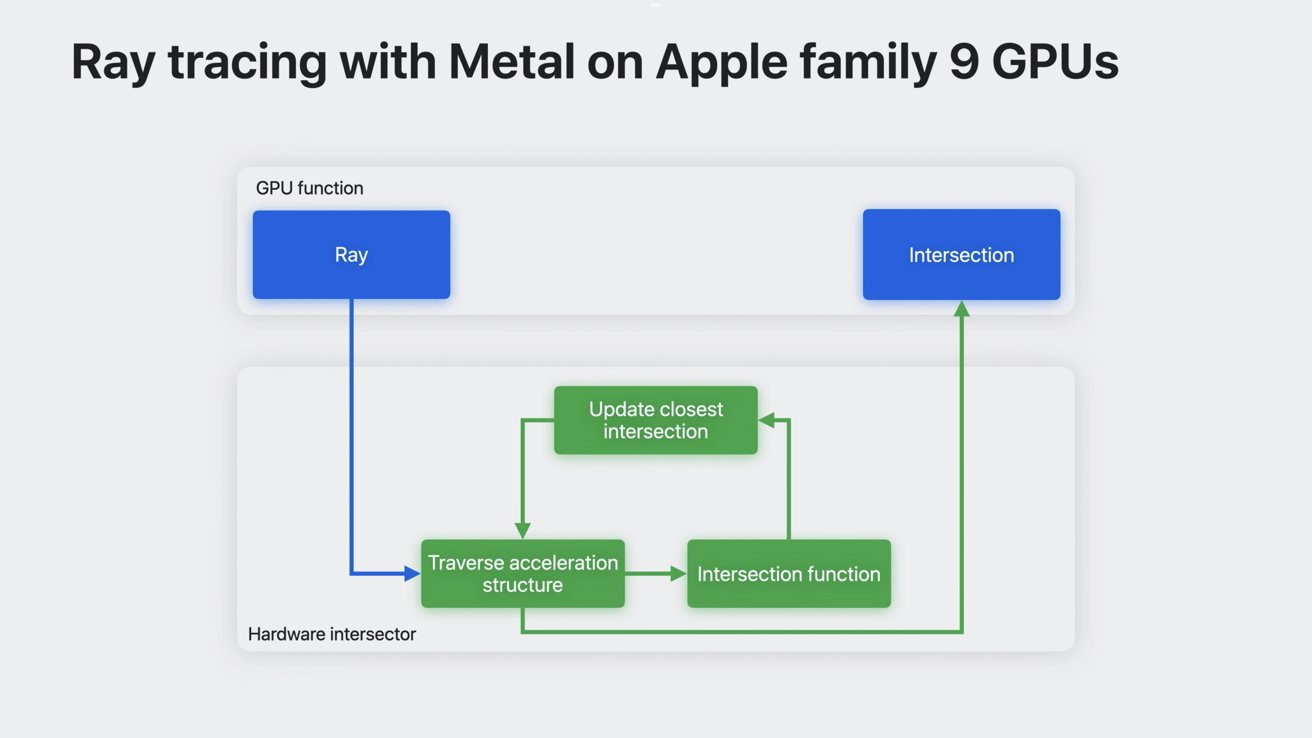Click the blue Intersection box
Screen dimensions: 1312x738
(x=961, y=255)
